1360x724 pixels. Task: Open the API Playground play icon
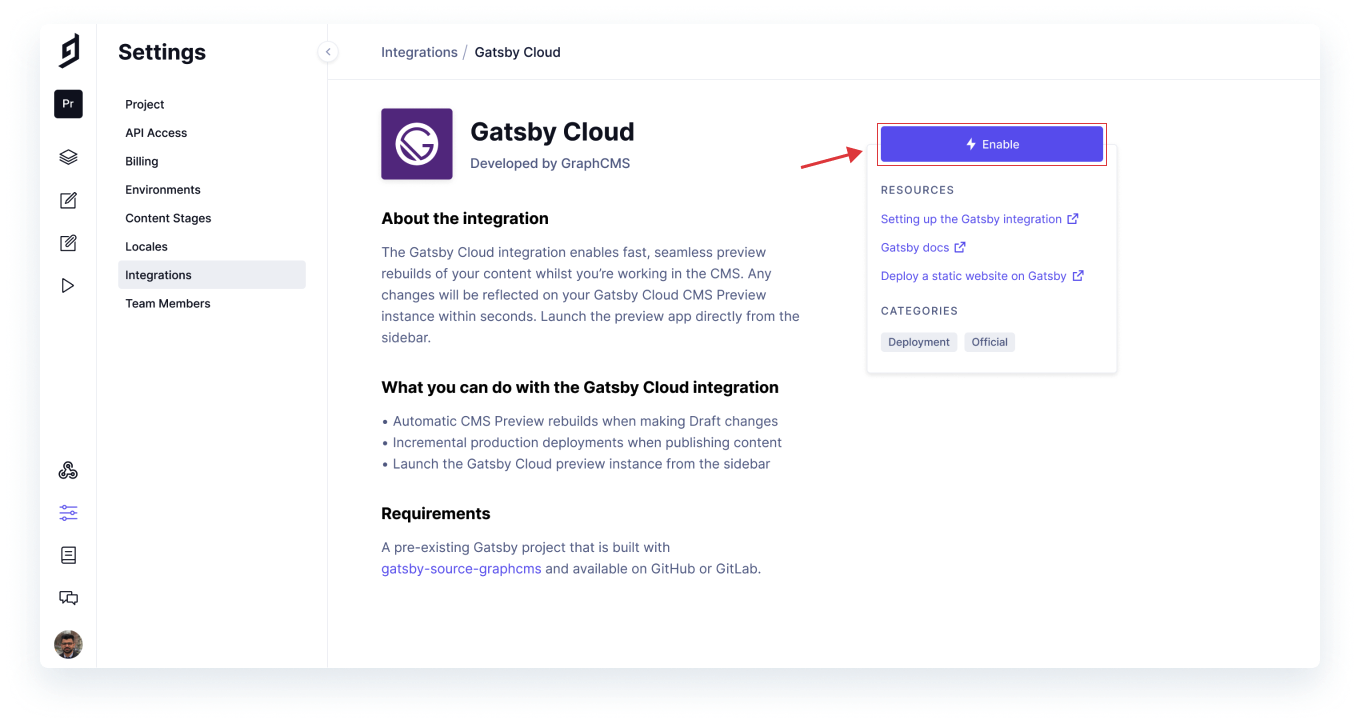click(x=68, y=286)
